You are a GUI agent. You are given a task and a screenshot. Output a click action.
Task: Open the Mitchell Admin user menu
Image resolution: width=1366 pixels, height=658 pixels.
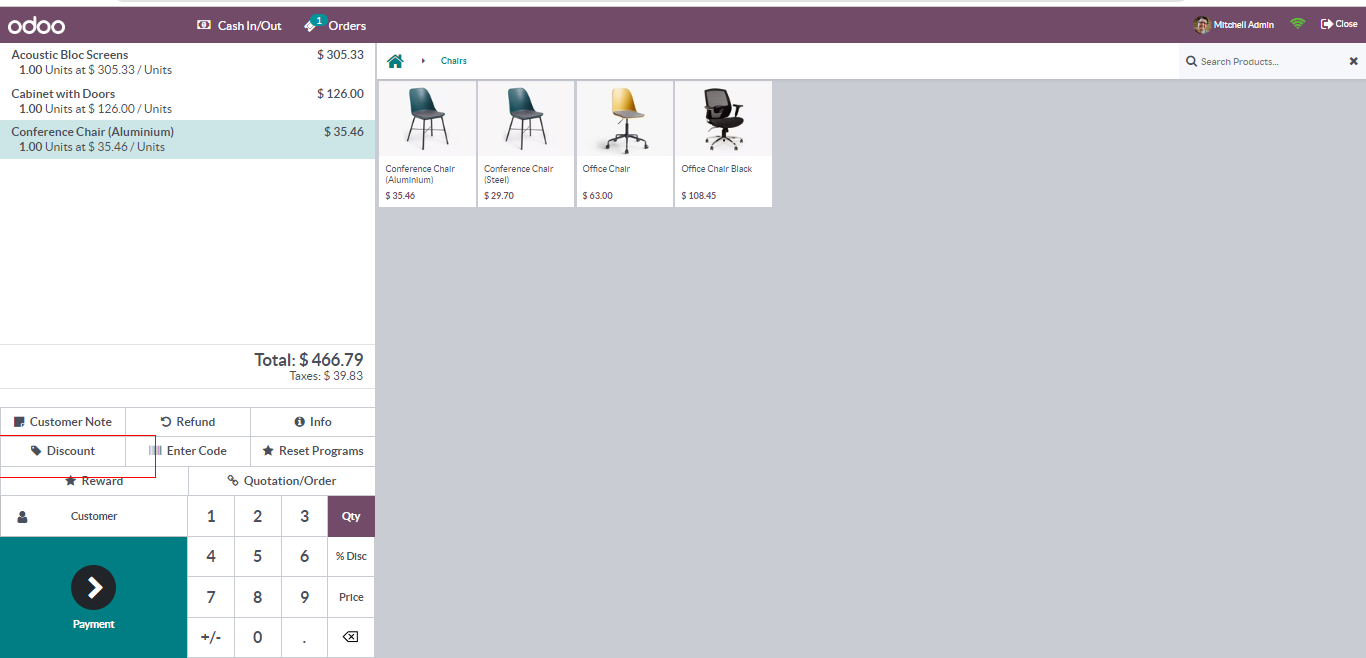coord(1234,24)
